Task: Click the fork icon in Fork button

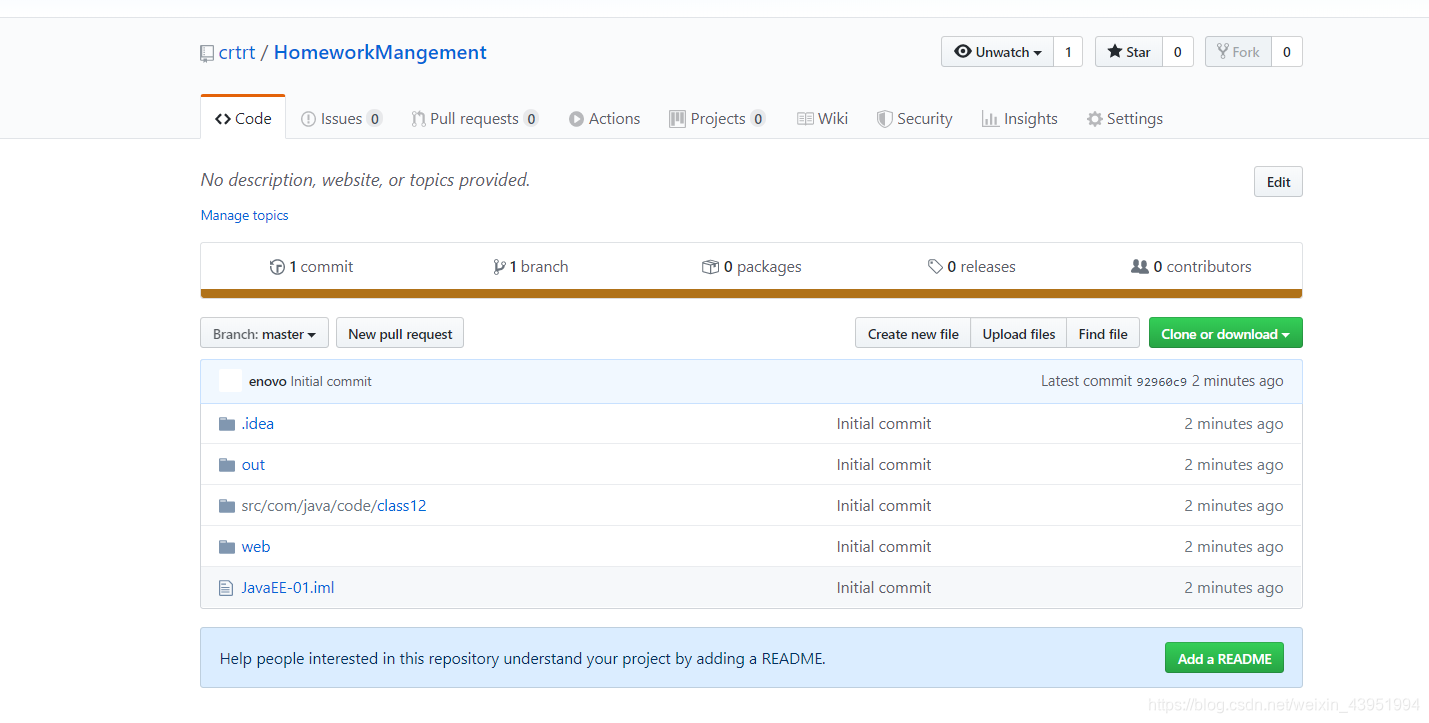Action: pos(1222,52)
